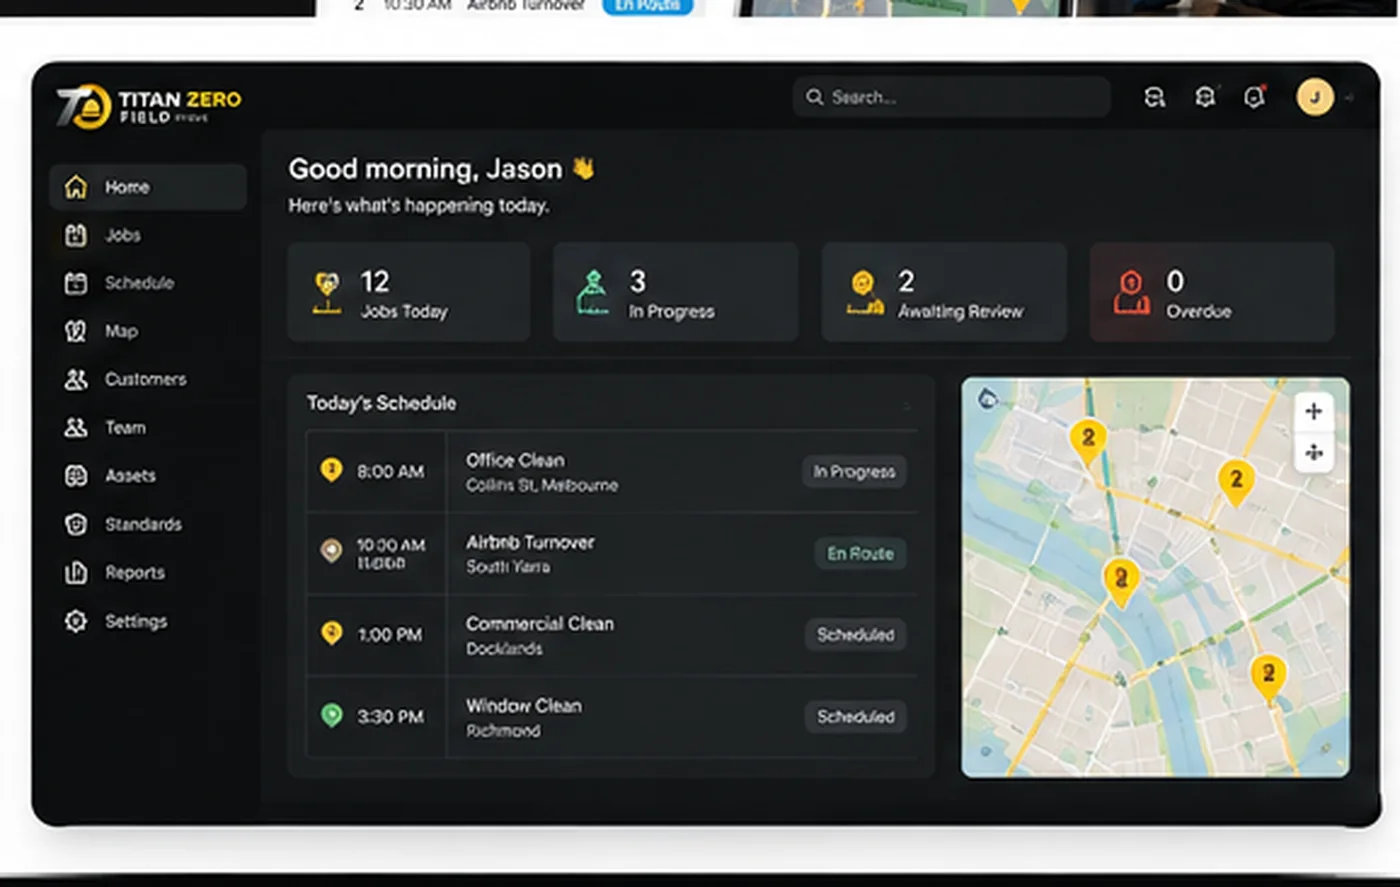The width and height of the screenshot is (1400, 887).
Task: Click Scheduled badge on Commercial Clean row
Action: tap(855, 635)
